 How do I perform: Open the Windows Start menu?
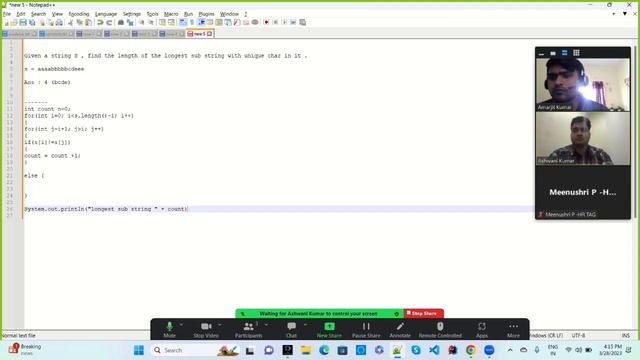click(139, 350)
